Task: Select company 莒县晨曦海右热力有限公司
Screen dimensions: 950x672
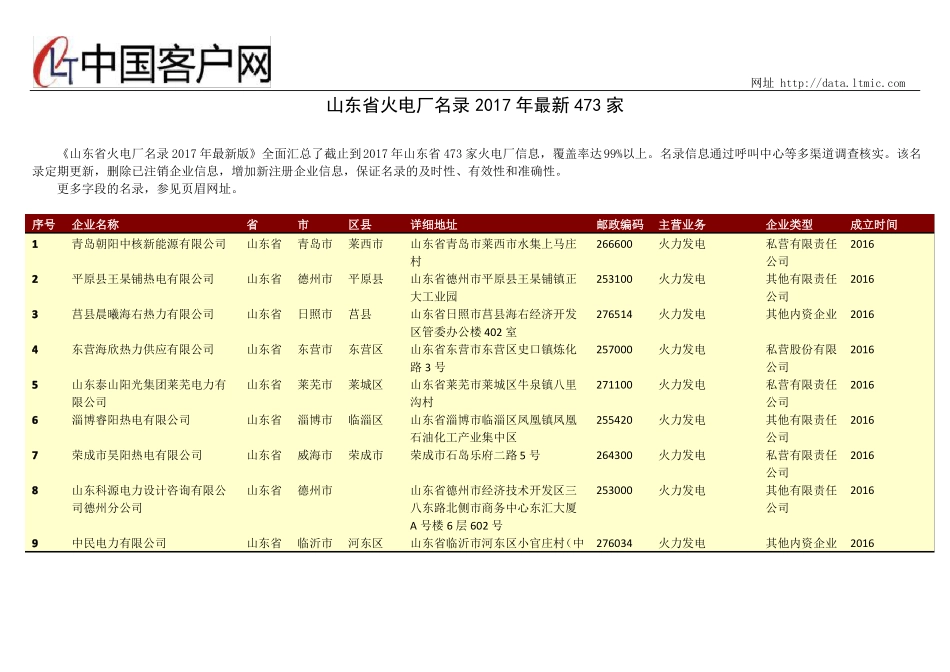Action: [143, 314]
